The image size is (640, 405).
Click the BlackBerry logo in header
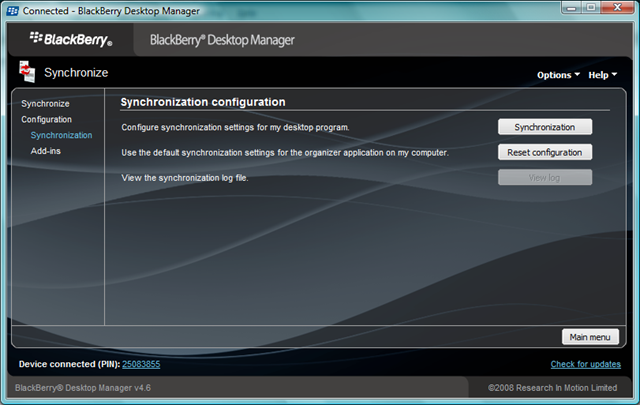click(x=71, y=39)
